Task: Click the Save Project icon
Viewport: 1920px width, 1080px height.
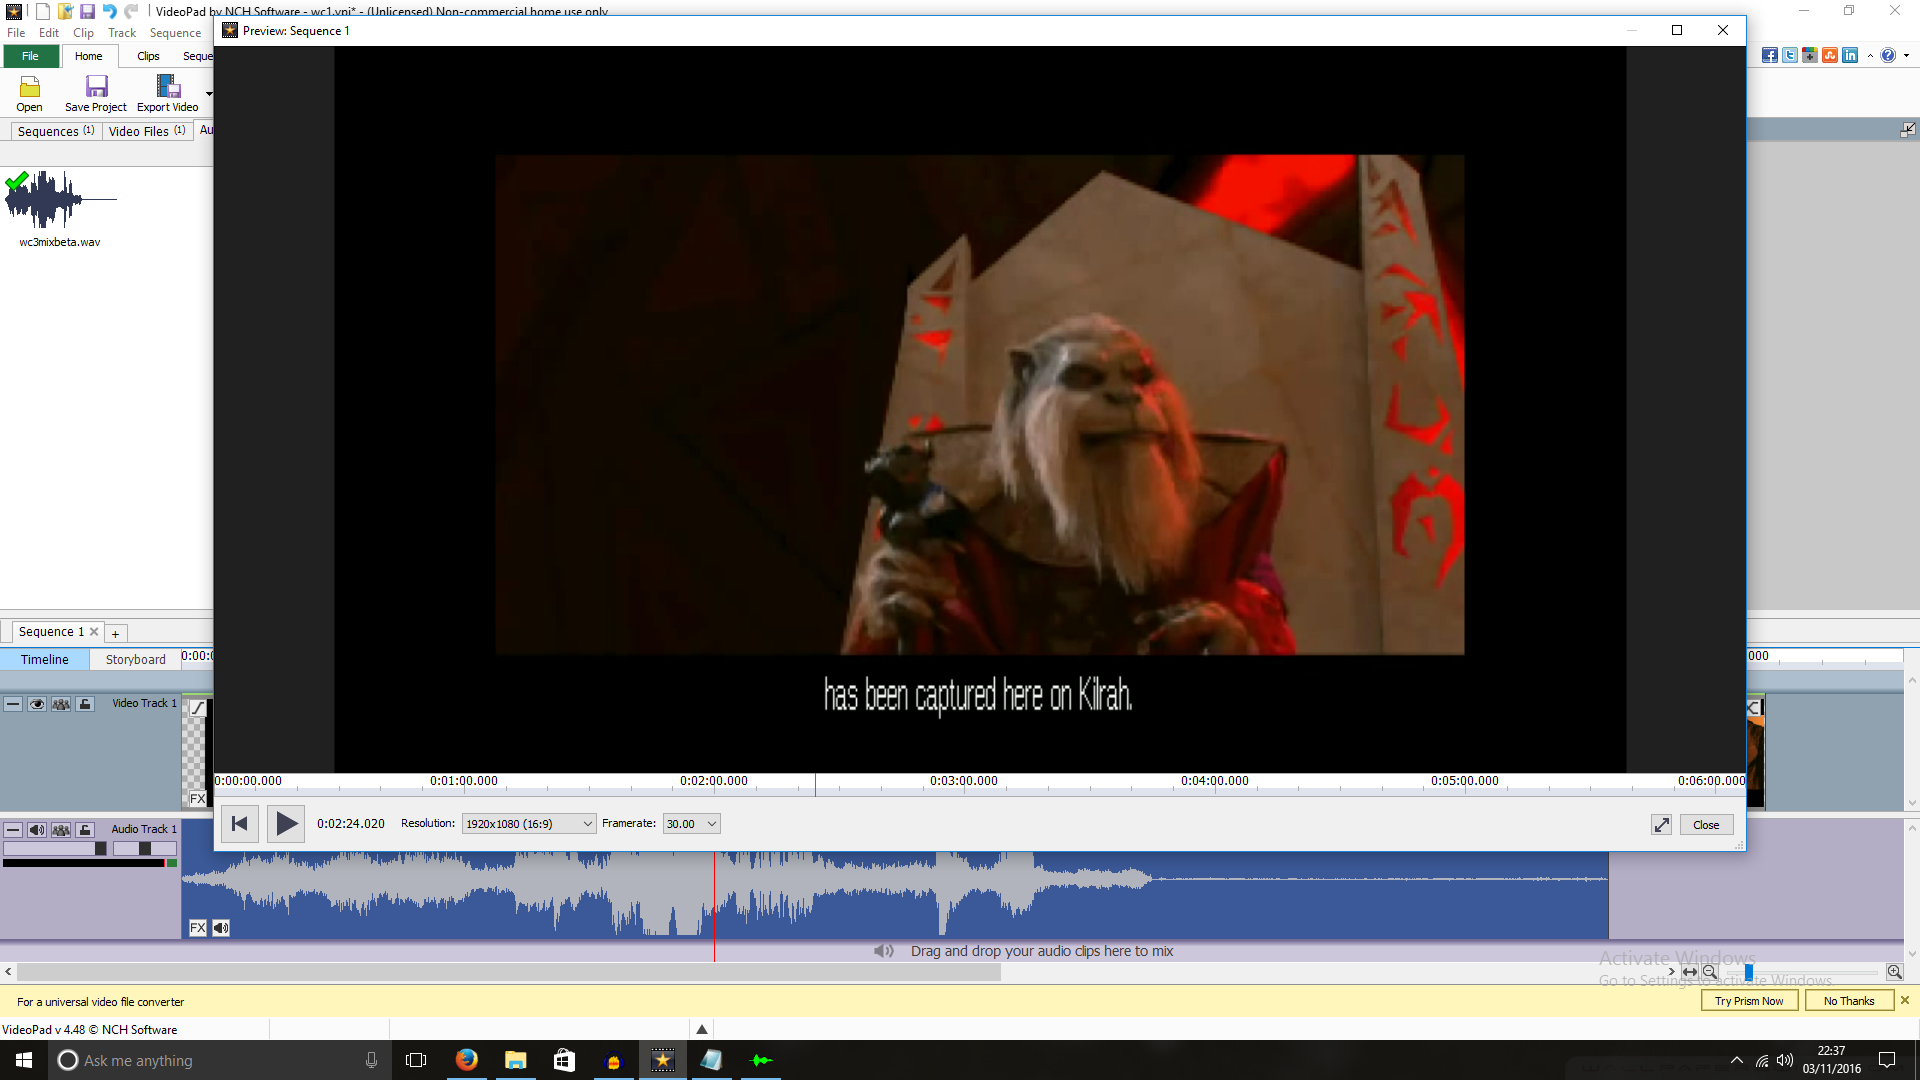Action: (96, 87)
